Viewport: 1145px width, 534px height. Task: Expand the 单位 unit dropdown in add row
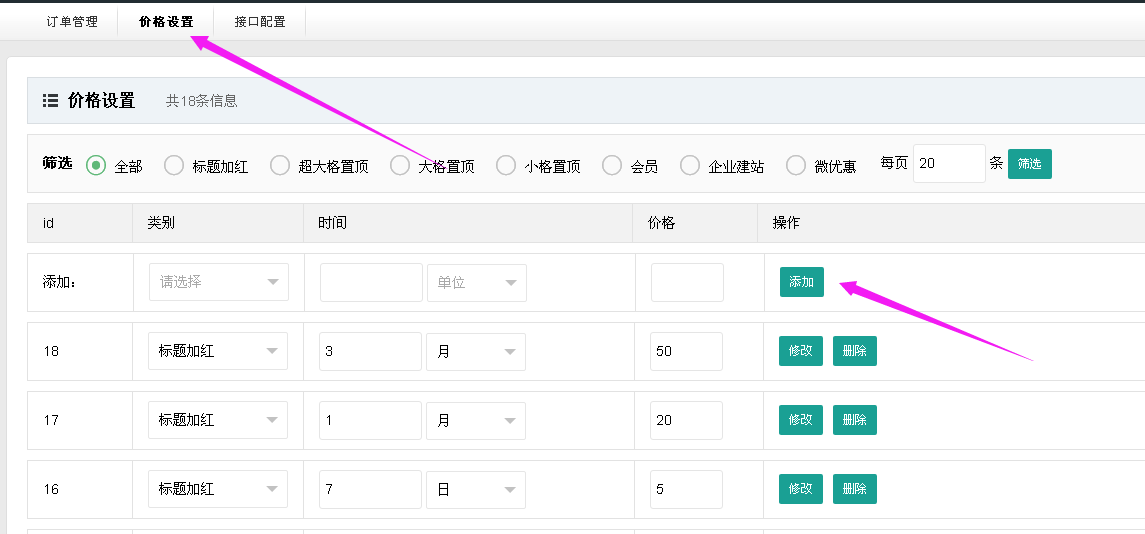click(x=476, y=282)
